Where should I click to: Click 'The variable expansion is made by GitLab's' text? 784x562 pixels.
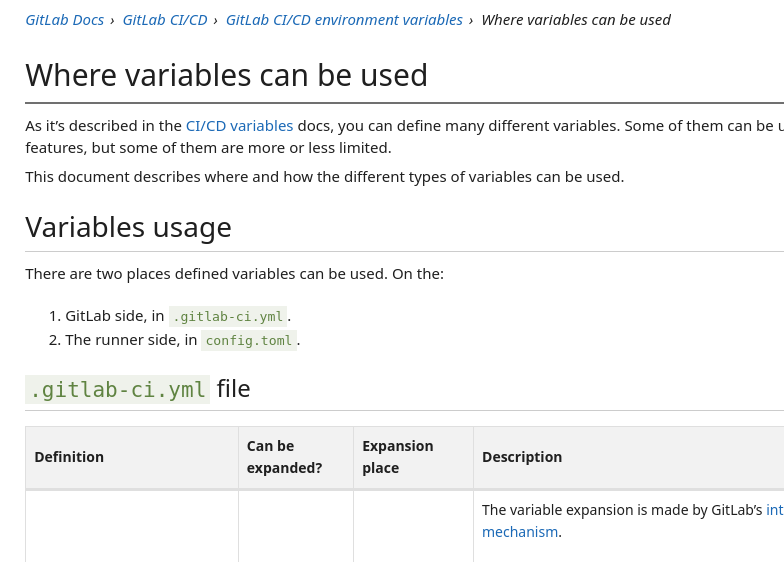(622, 510)
